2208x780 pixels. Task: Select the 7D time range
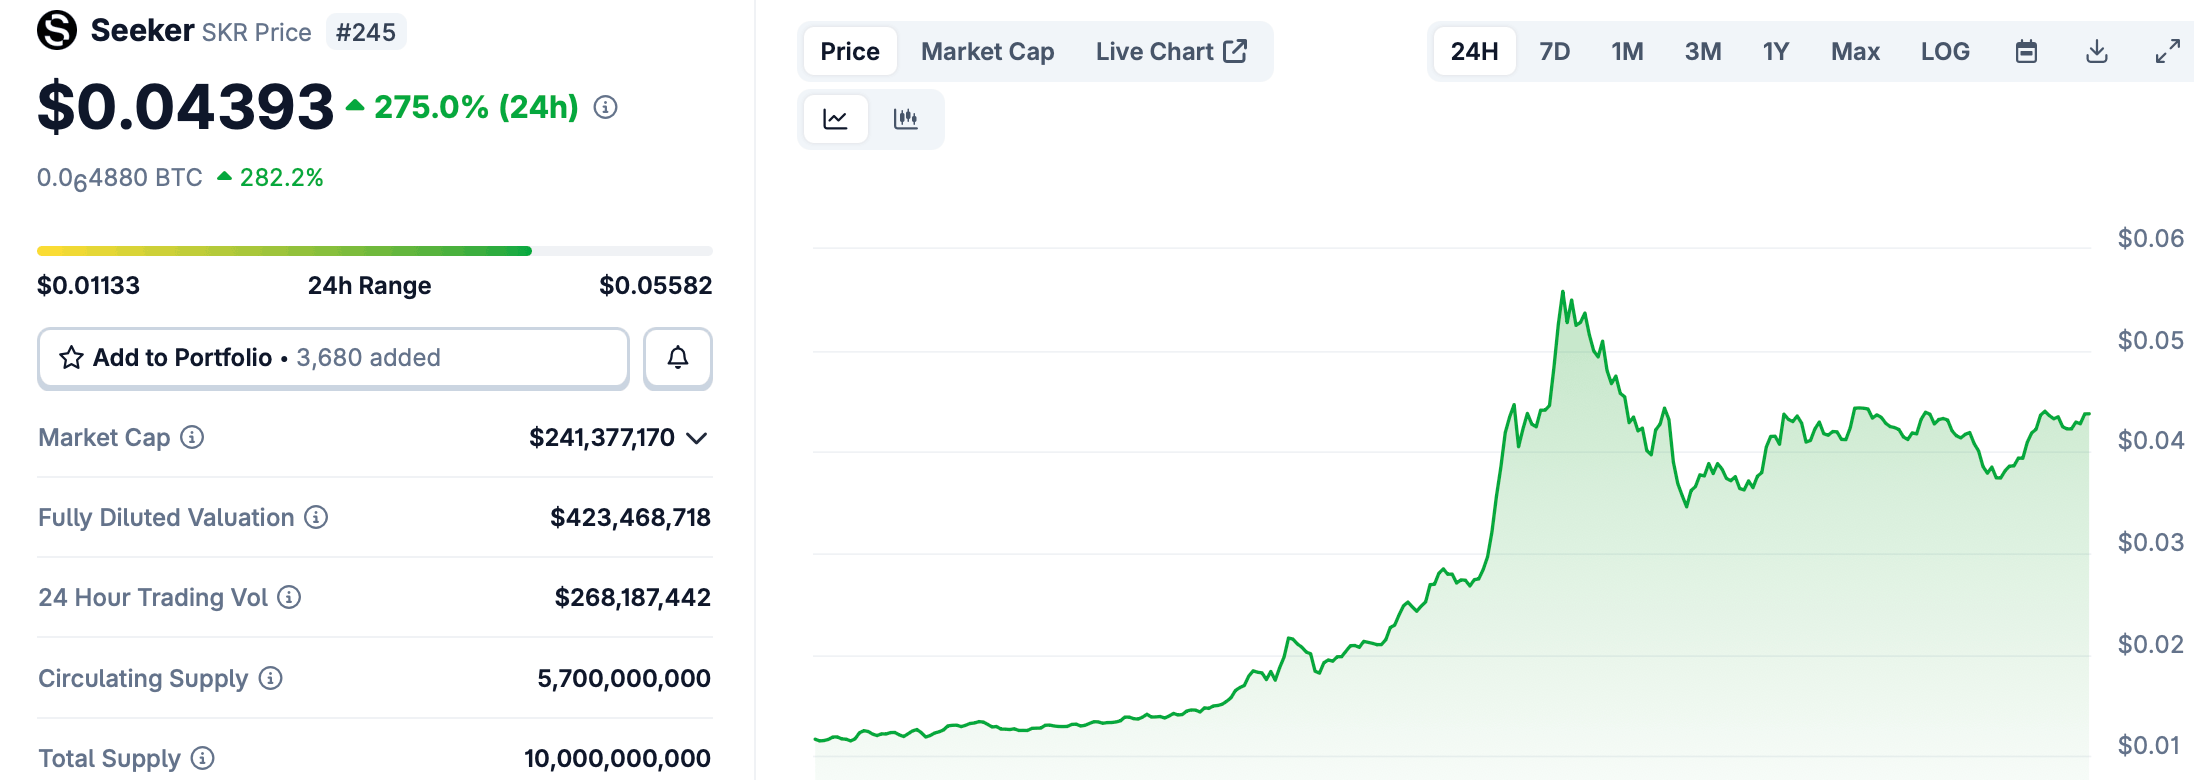tap(1554, 51)
